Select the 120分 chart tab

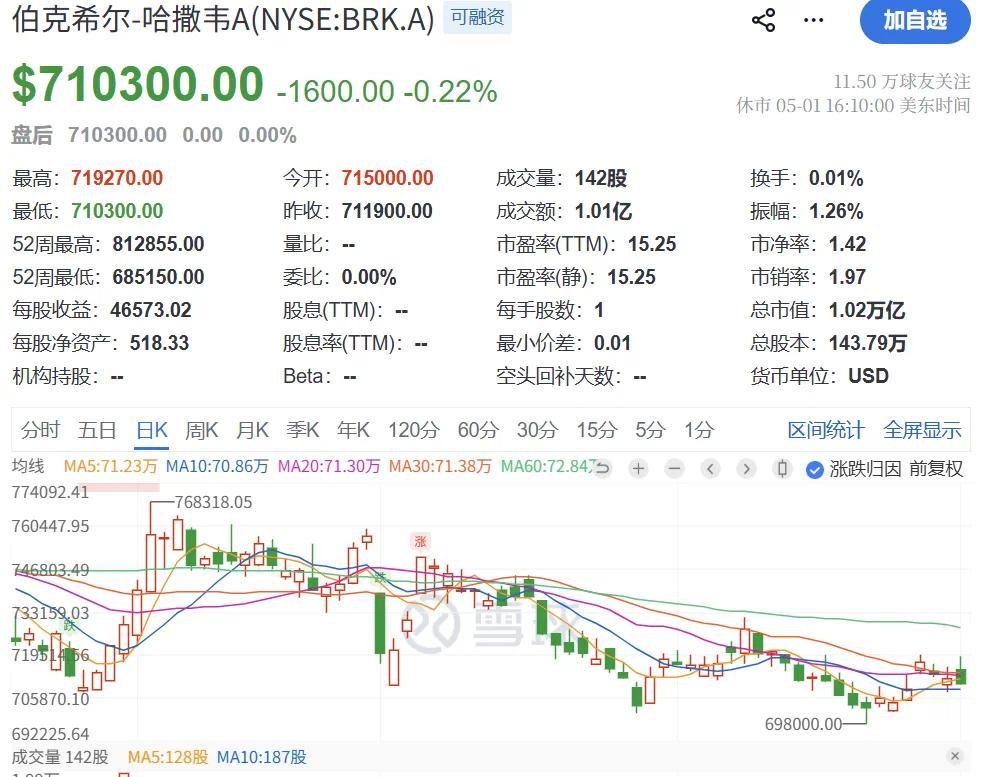click(x=414, y=430)
